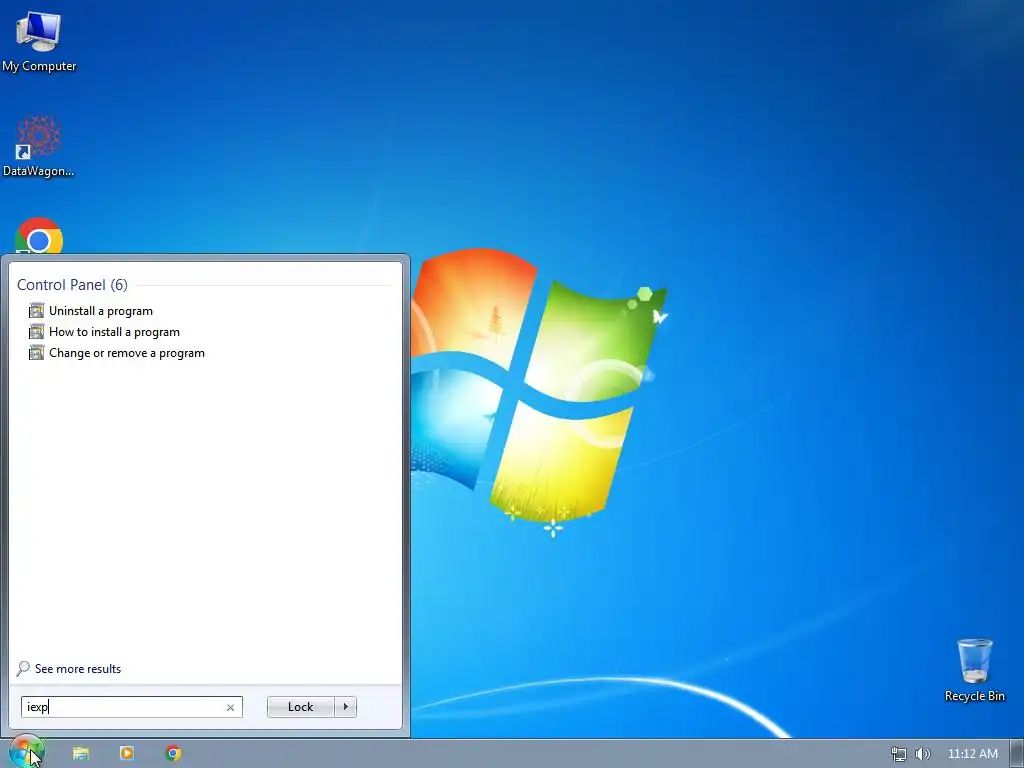This screenshot has width=1024, height=768.
Task: Click the icon beside Change or remove a program
Action: (37, 353)
